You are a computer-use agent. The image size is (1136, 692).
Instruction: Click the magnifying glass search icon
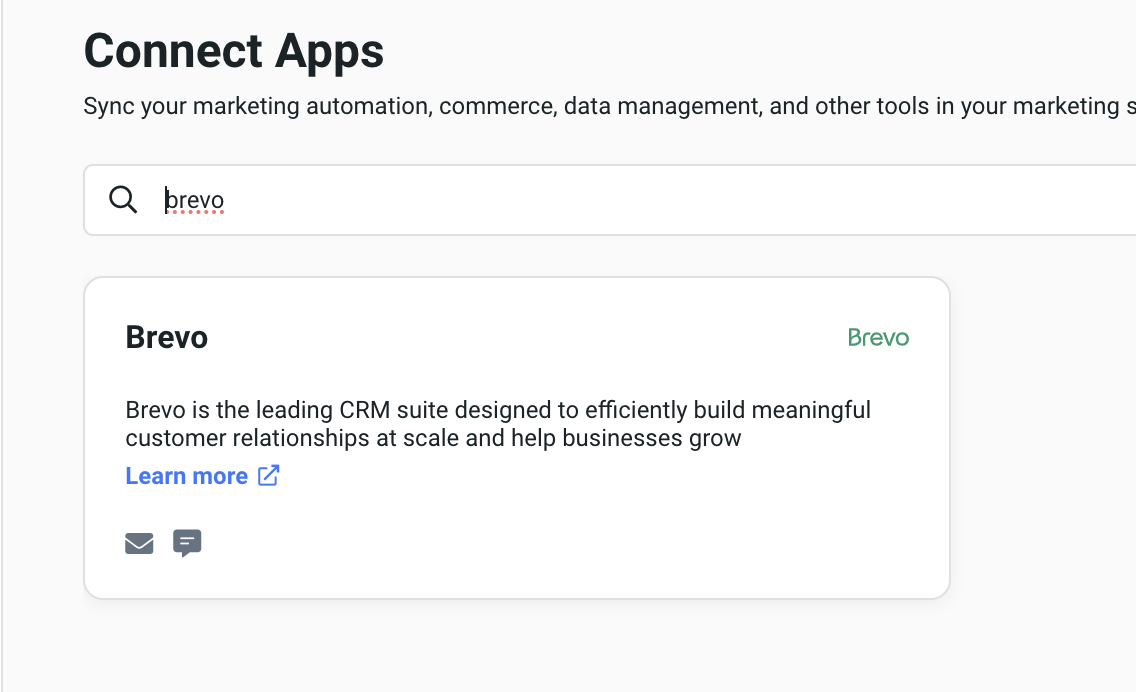123,200
